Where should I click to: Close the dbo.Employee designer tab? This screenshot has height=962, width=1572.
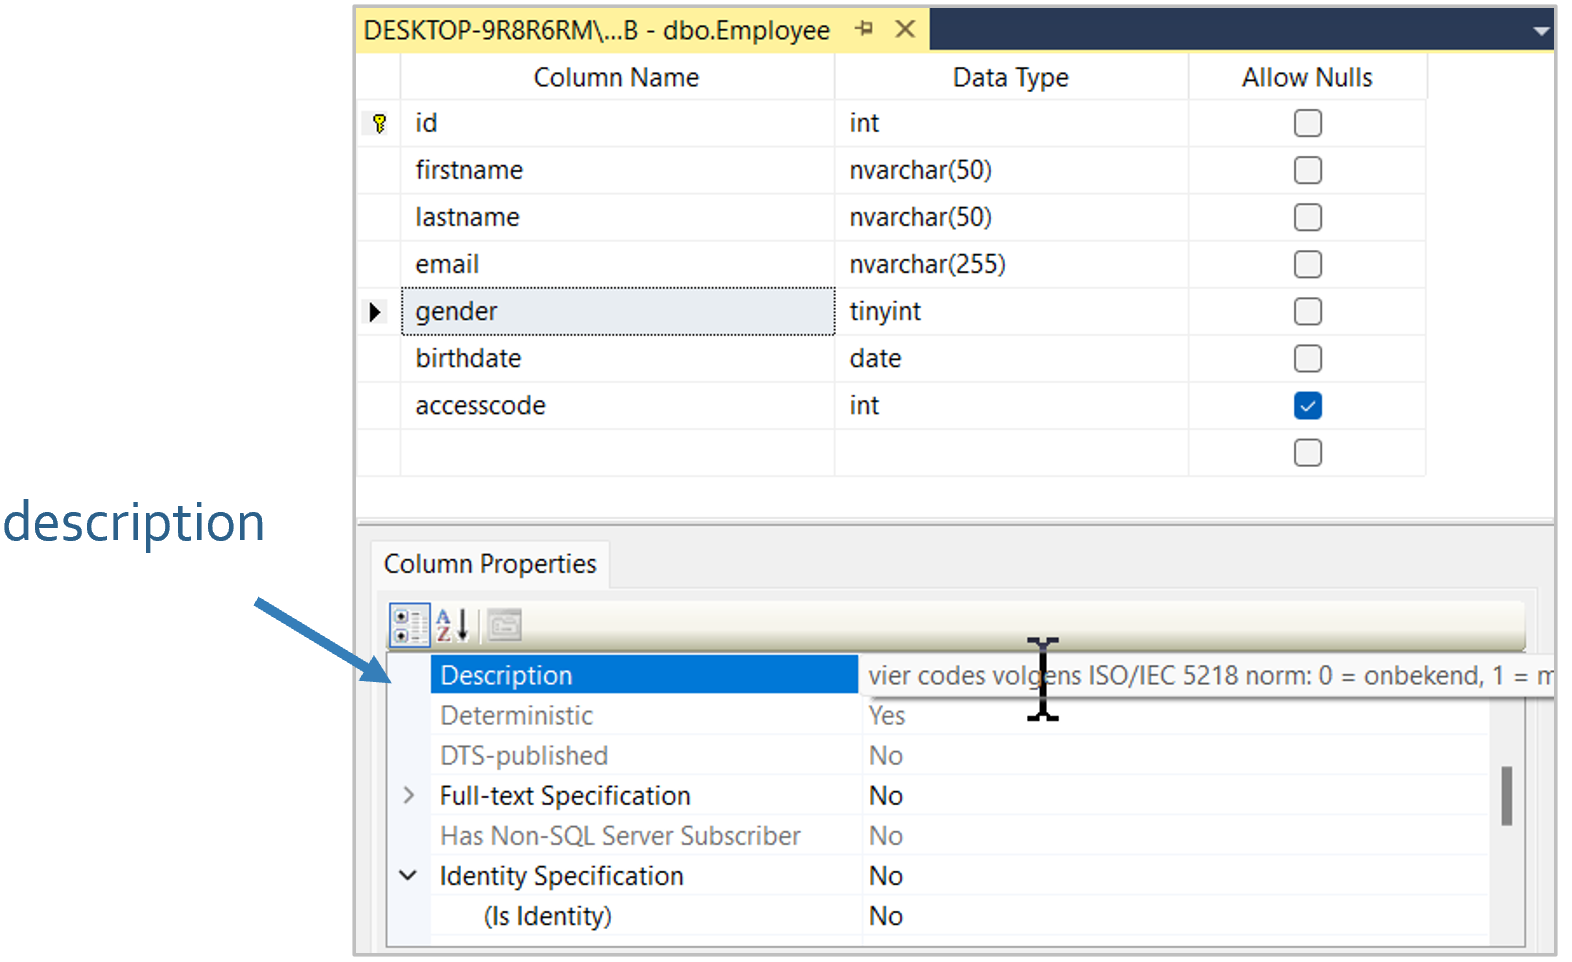coord(905,30)
